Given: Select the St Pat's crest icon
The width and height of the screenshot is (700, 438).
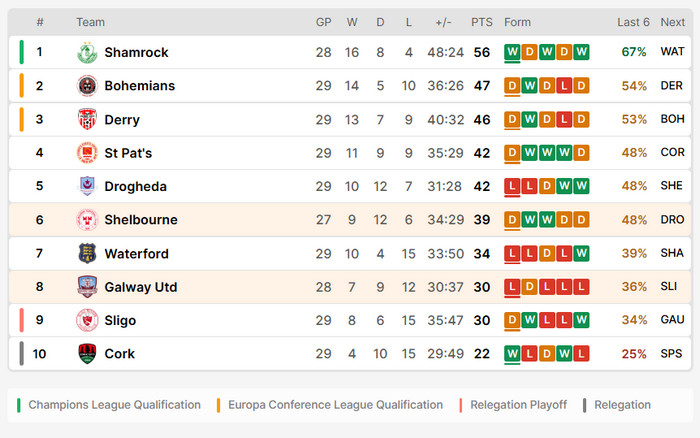Looking at the screenshot, I should 87,153.
